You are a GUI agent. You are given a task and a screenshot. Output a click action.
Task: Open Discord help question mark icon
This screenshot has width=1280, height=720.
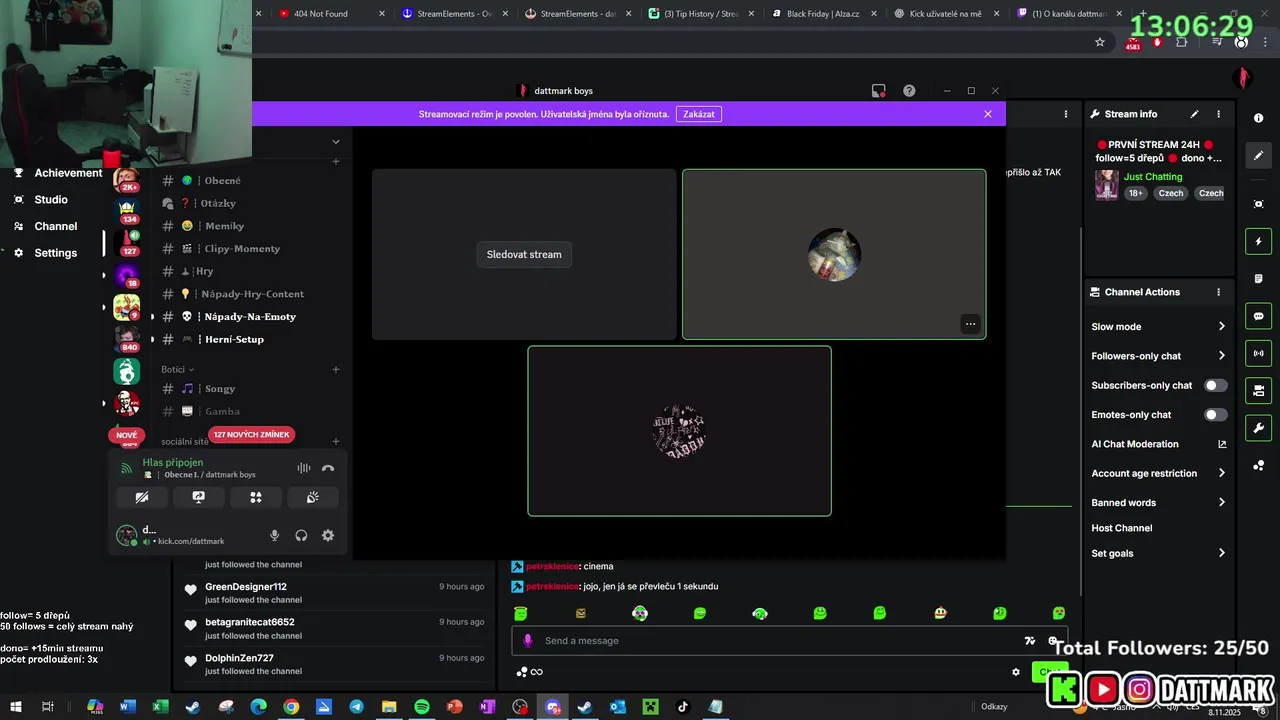pos(909,90)
